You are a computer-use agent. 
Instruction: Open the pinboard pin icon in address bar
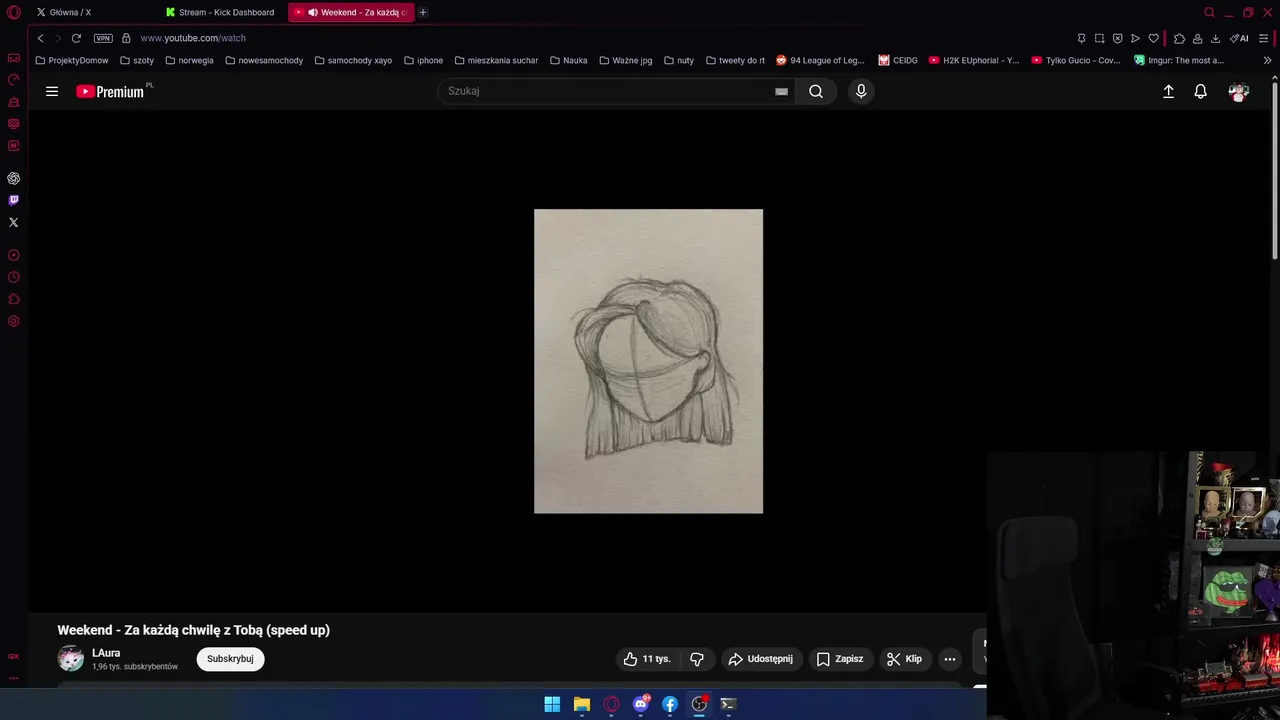coord(1081,38)
